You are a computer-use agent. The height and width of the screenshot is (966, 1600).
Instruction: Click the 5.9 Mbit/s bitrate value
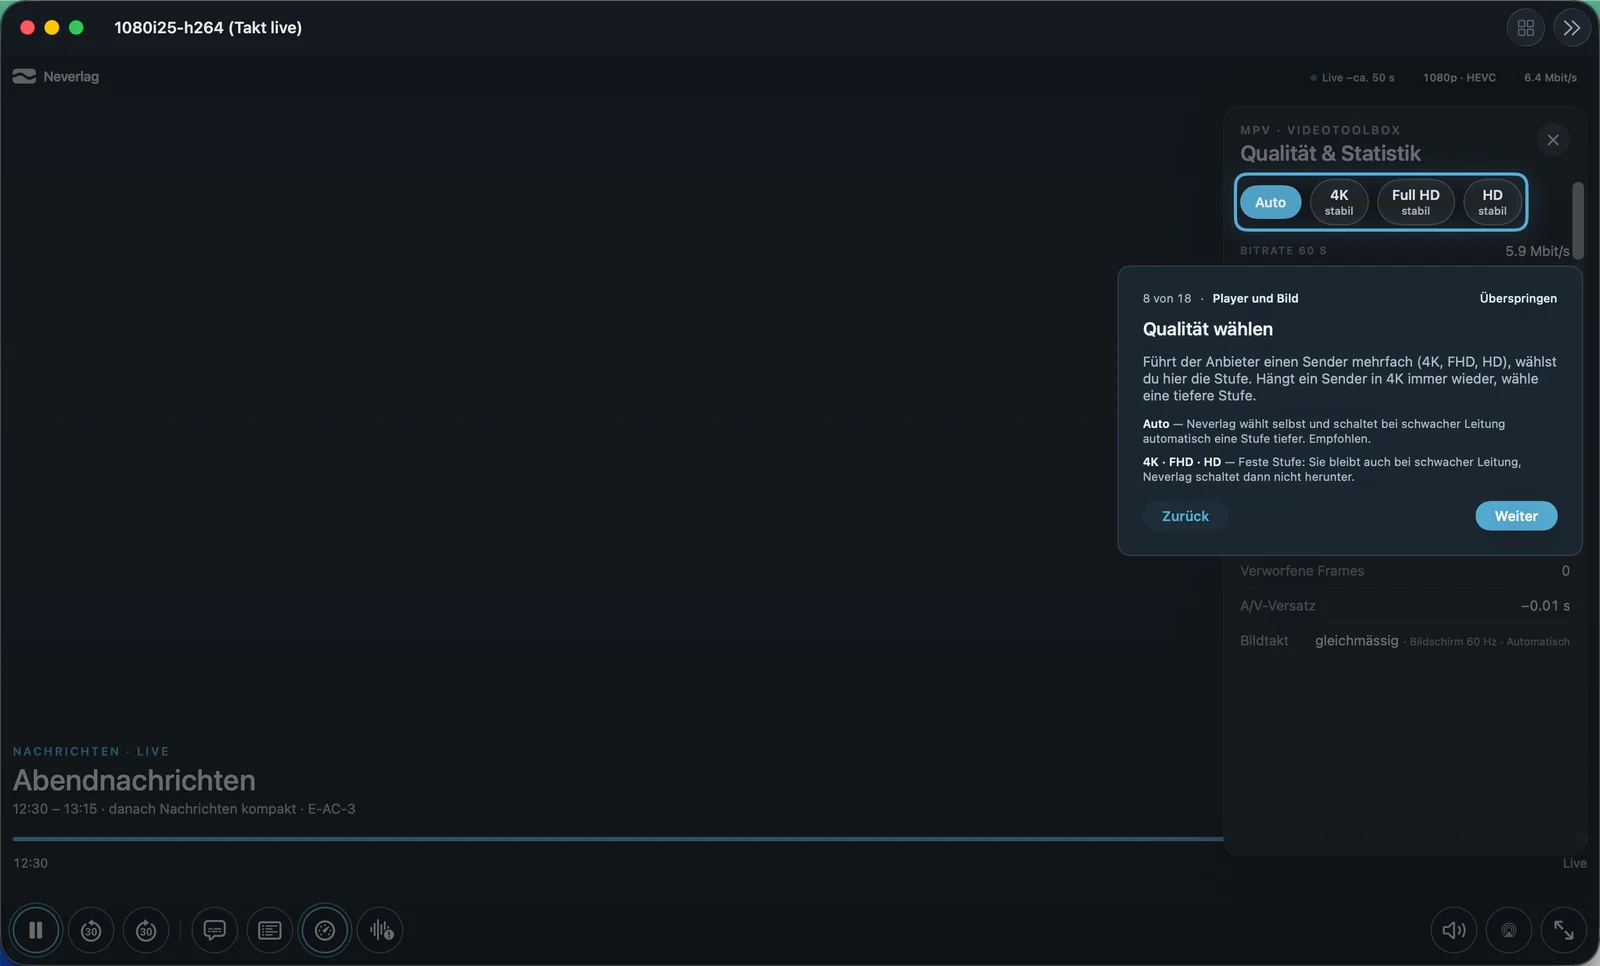click(x=1537, y=251)
